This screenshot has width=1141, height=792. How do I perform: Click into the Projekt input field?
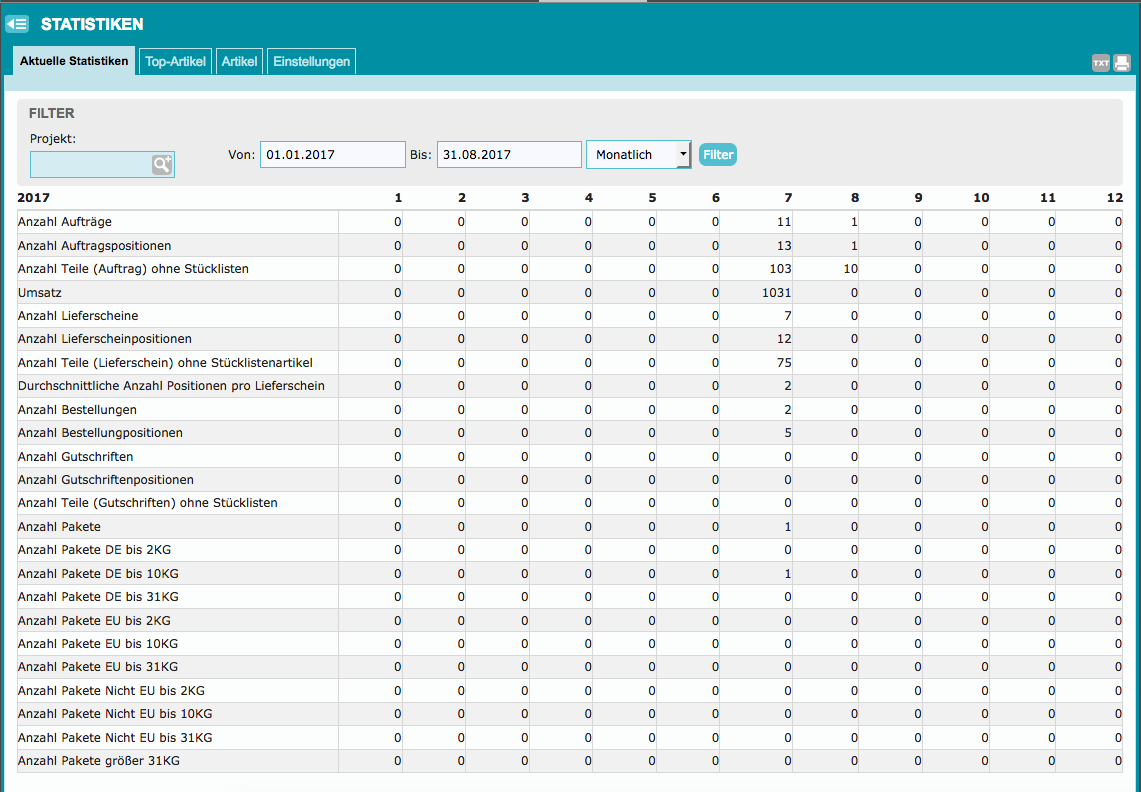point(90,165)
